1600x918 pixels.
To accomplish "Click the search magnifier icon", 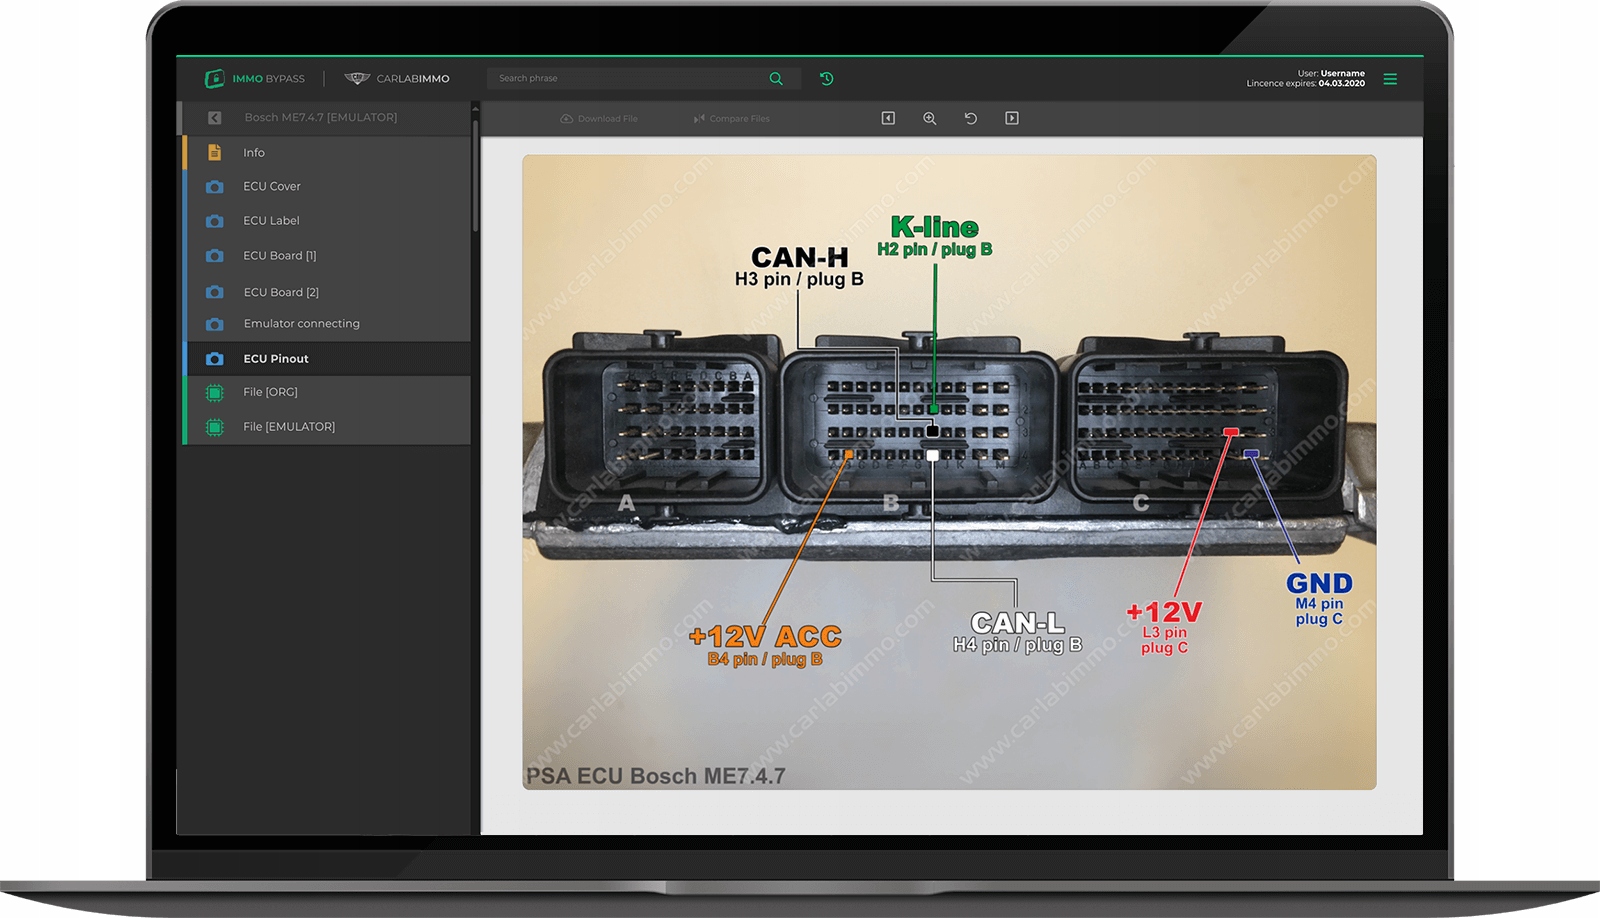I will point(776,78).
